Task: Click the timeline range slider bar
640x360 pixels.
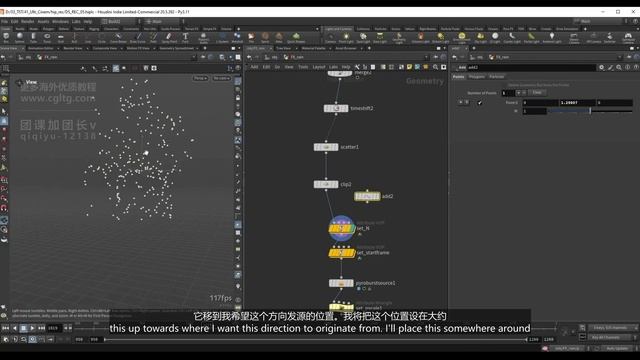Action: point(315,340)
